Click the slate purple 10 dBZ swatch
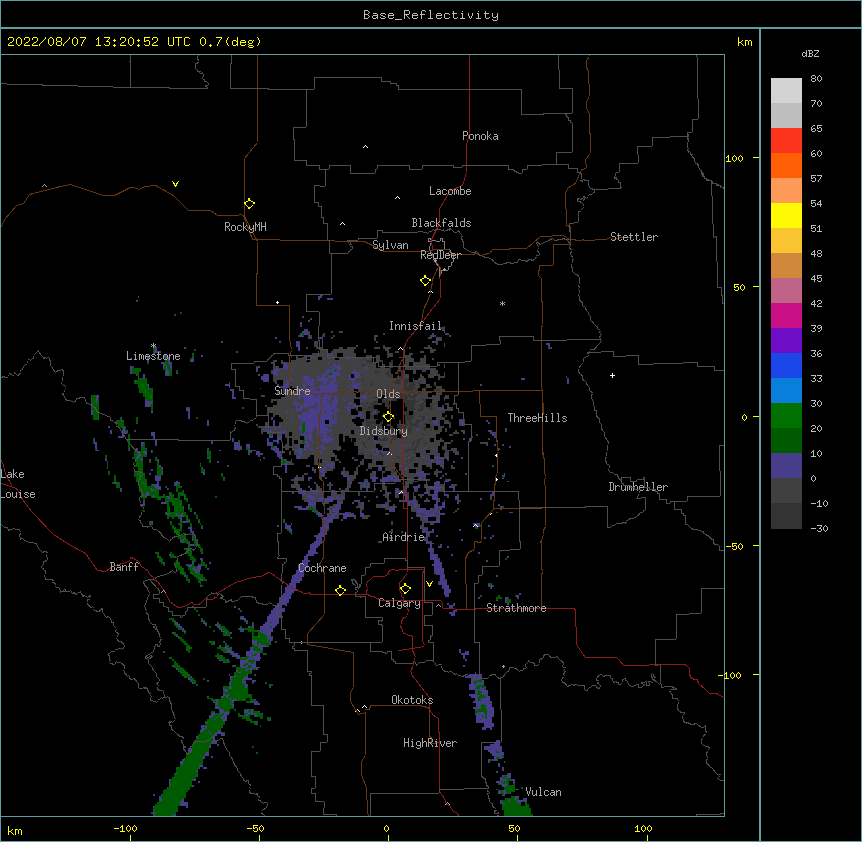 [786, 466]
